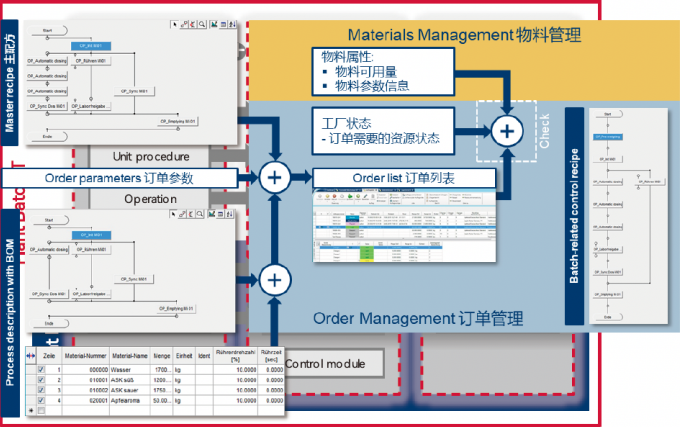Click the Rührzeit [sec] column header
680x427 pixels.
point(271,356)
